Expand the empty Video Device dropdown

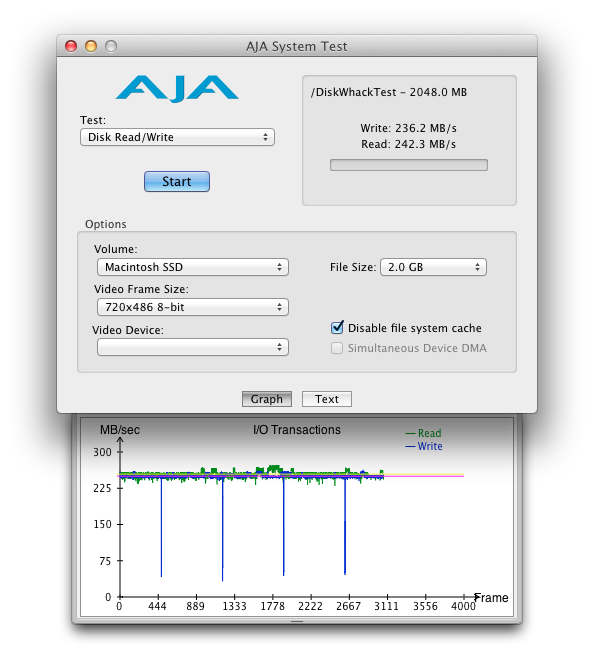(193, 347)
